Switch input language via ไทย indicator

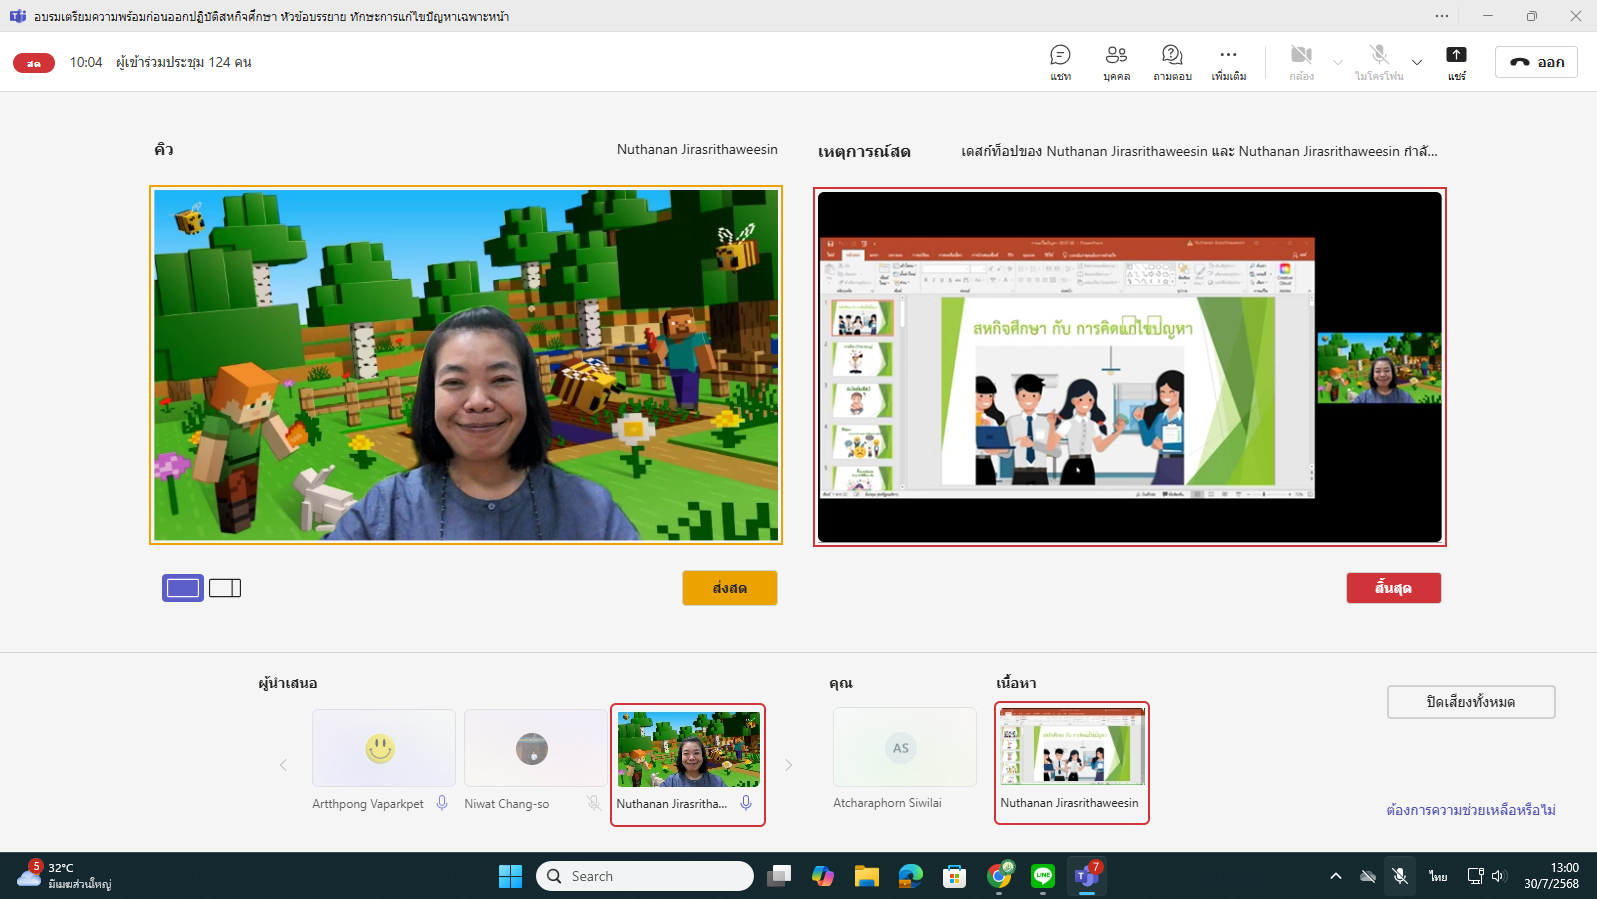(x=1438, y=876)
